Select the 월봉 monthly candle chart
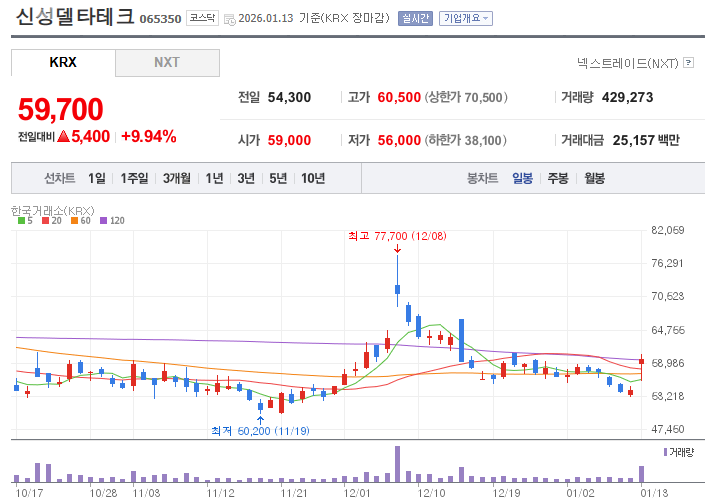 point(594,179)
